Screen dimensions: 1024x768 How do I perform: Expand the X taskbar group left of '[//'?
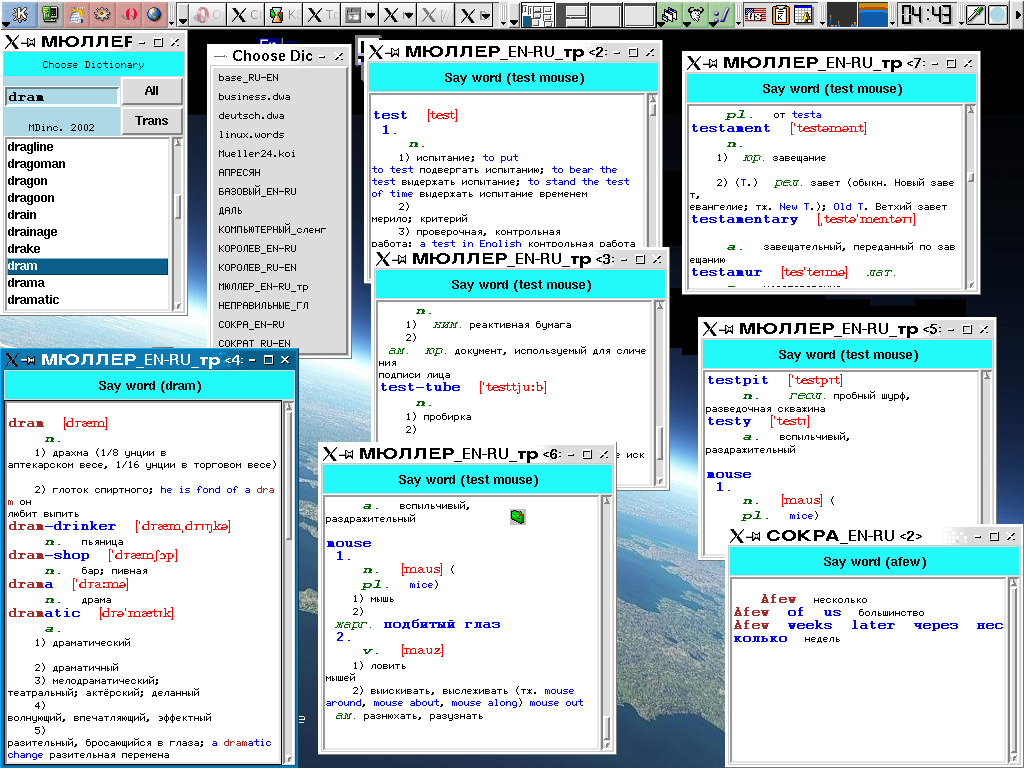coord(409,15)
